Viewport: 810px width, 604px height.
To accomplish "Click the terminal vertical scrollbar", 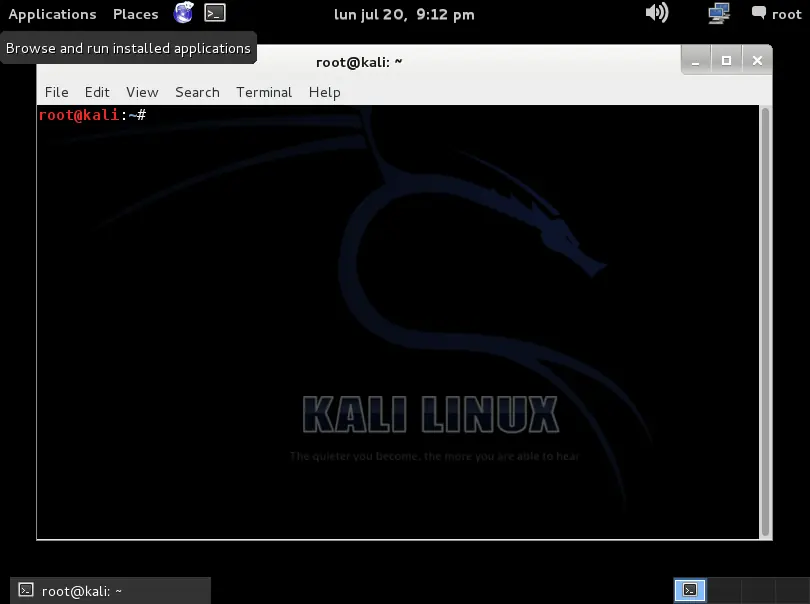I will tap(766, 322).
